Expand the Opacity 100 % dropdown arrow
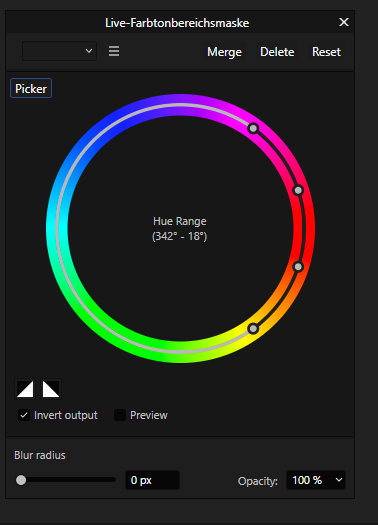This screenshot has height=525, width=378. click(339, 480)
